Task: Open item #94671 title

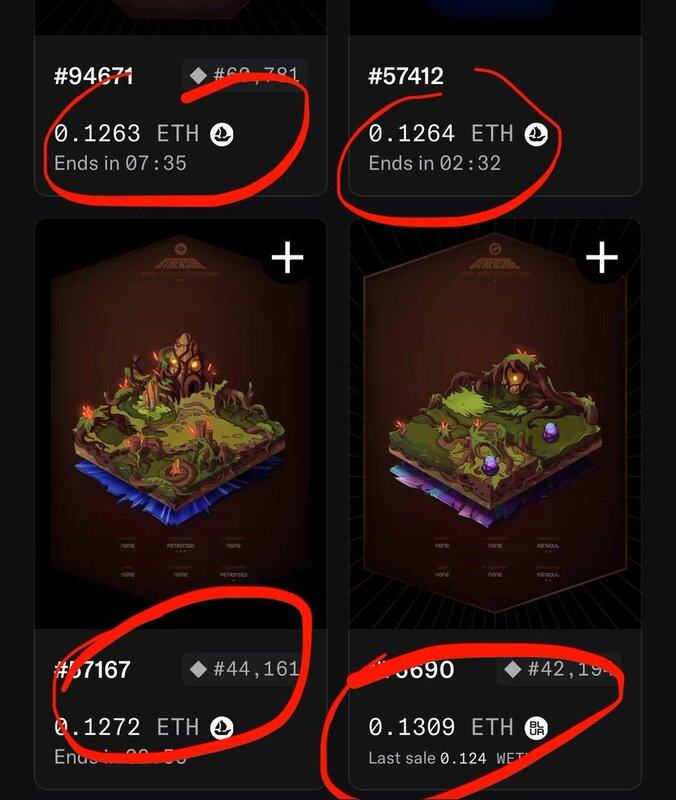Action: coord(93,76)
